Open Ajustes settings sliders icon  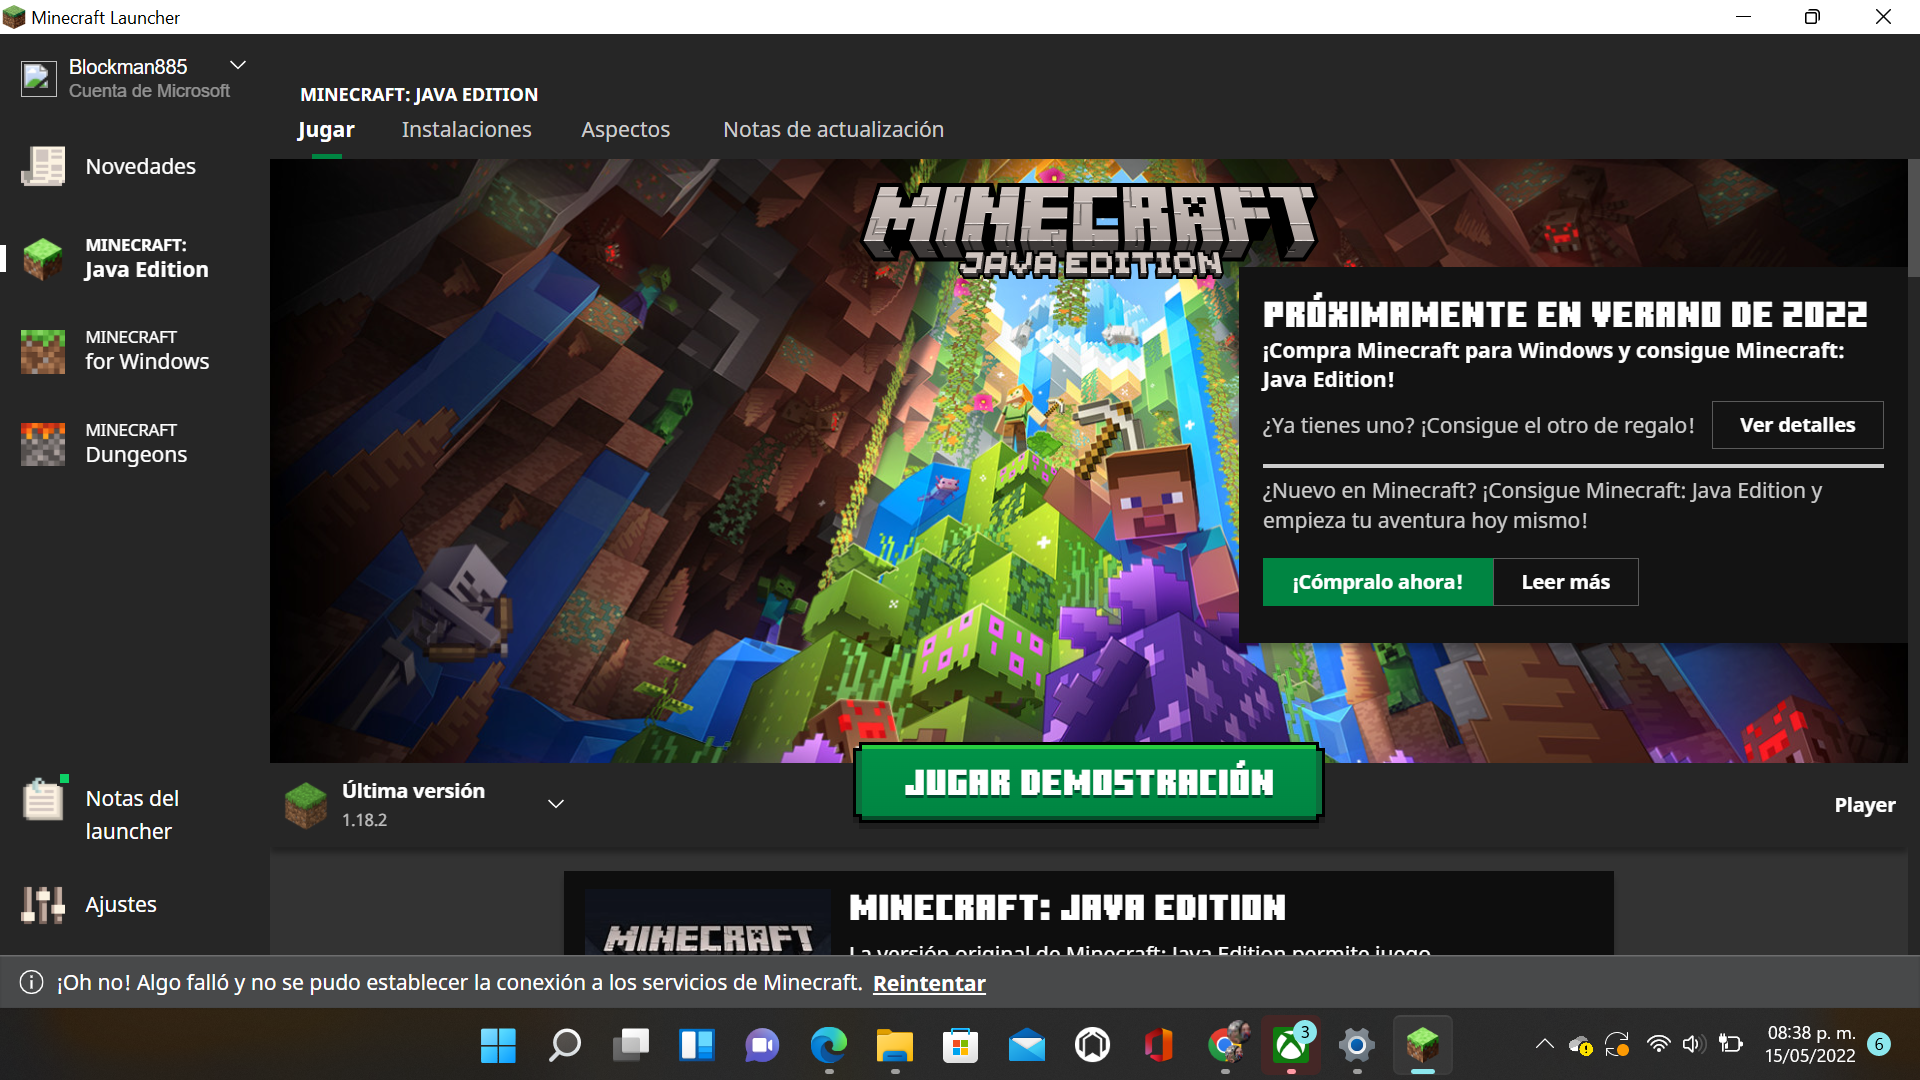(x=43, y=904)
